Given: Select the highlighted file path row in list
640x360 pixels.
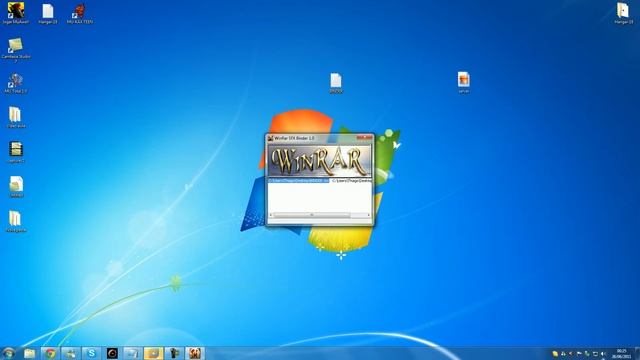Looking at the screenshot, I should pos(298,180).
